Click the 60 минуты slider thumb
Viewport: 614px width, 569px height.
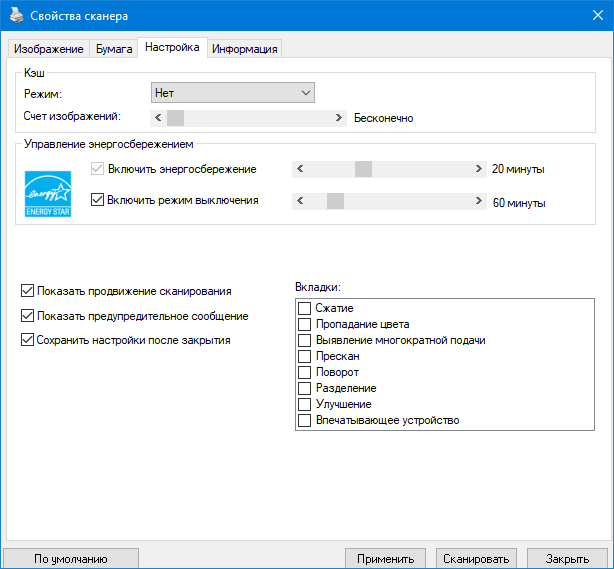[x=335, y=201]
